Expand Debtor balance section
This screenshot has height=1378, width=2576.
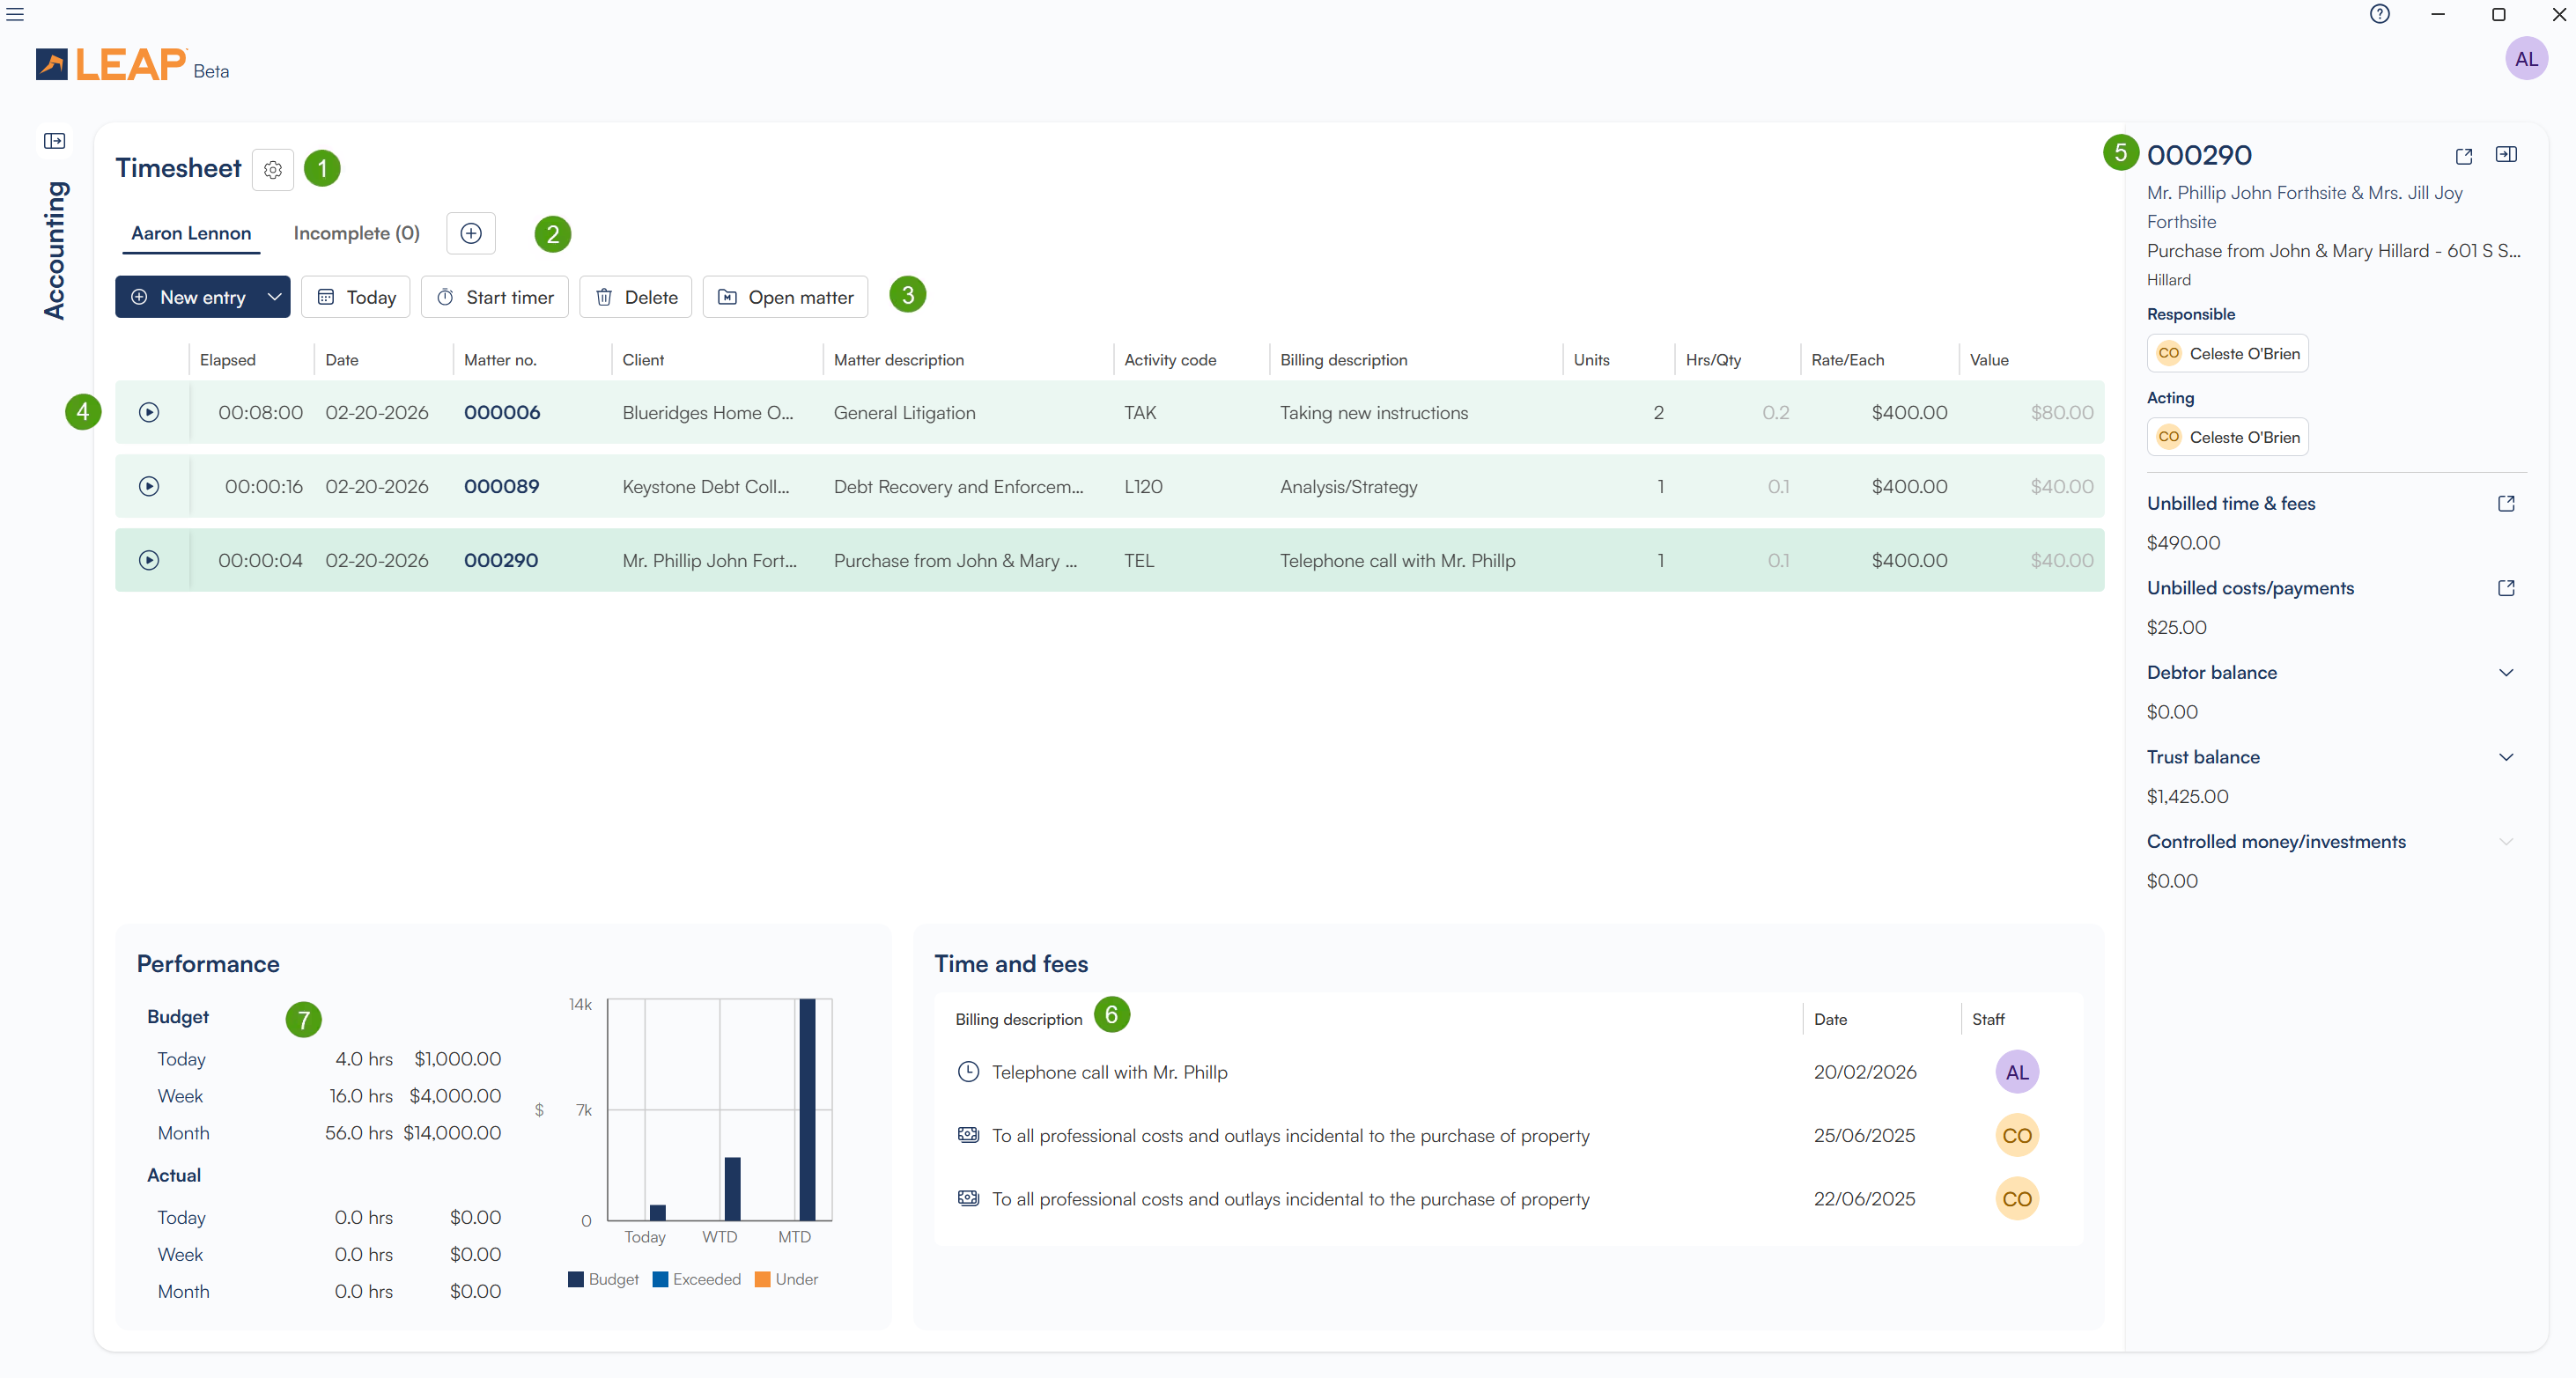[2505, 672]
